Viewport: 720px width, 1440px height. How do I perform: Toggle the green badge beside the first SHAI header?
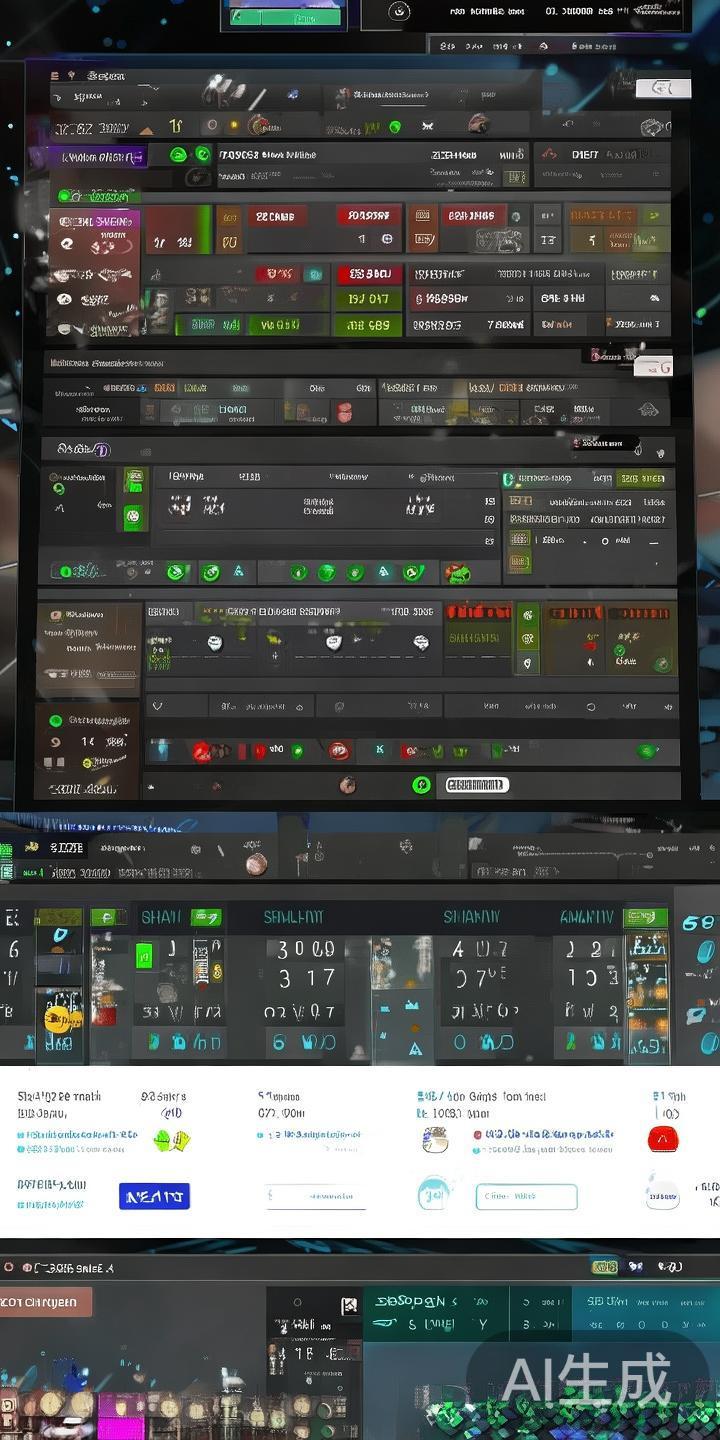(x=205, y=917)
